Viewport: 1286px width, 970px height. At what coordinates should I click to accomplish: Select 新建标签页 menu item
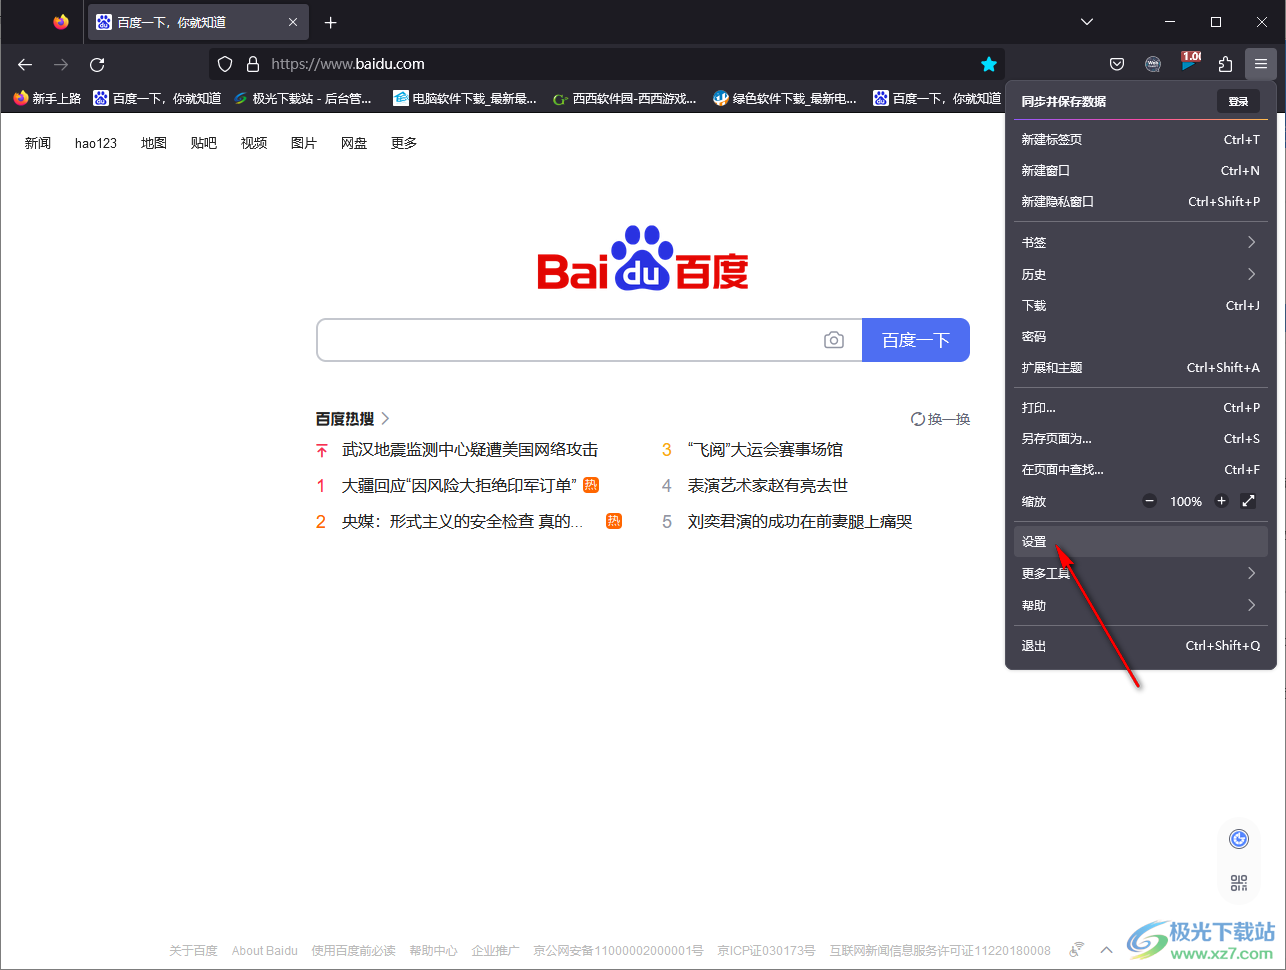1140,140
